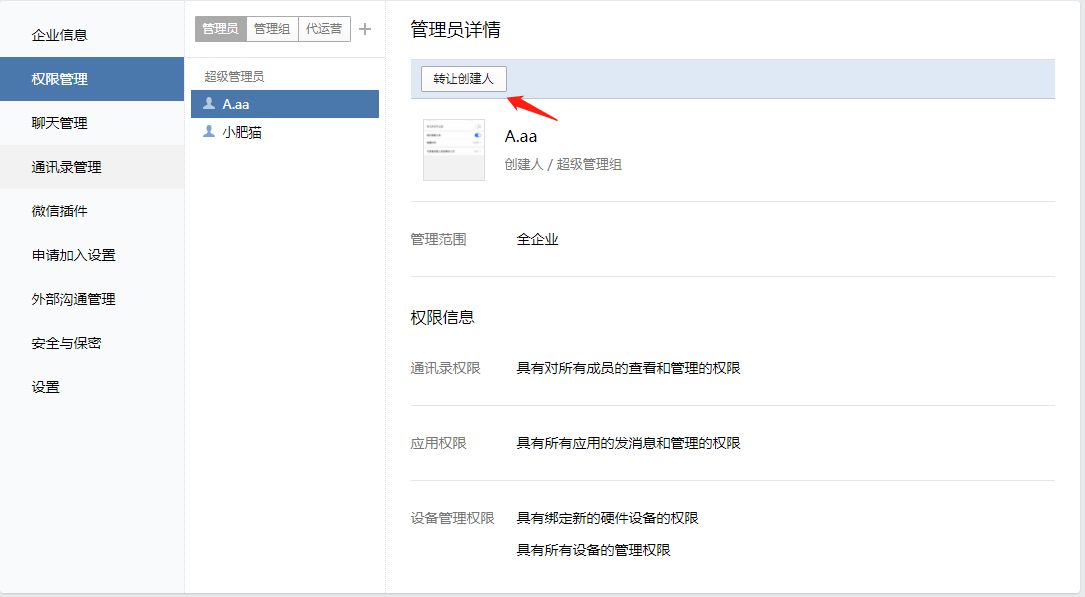
Task: Click the 权限信息 section heading
Action: click(443, 318)
